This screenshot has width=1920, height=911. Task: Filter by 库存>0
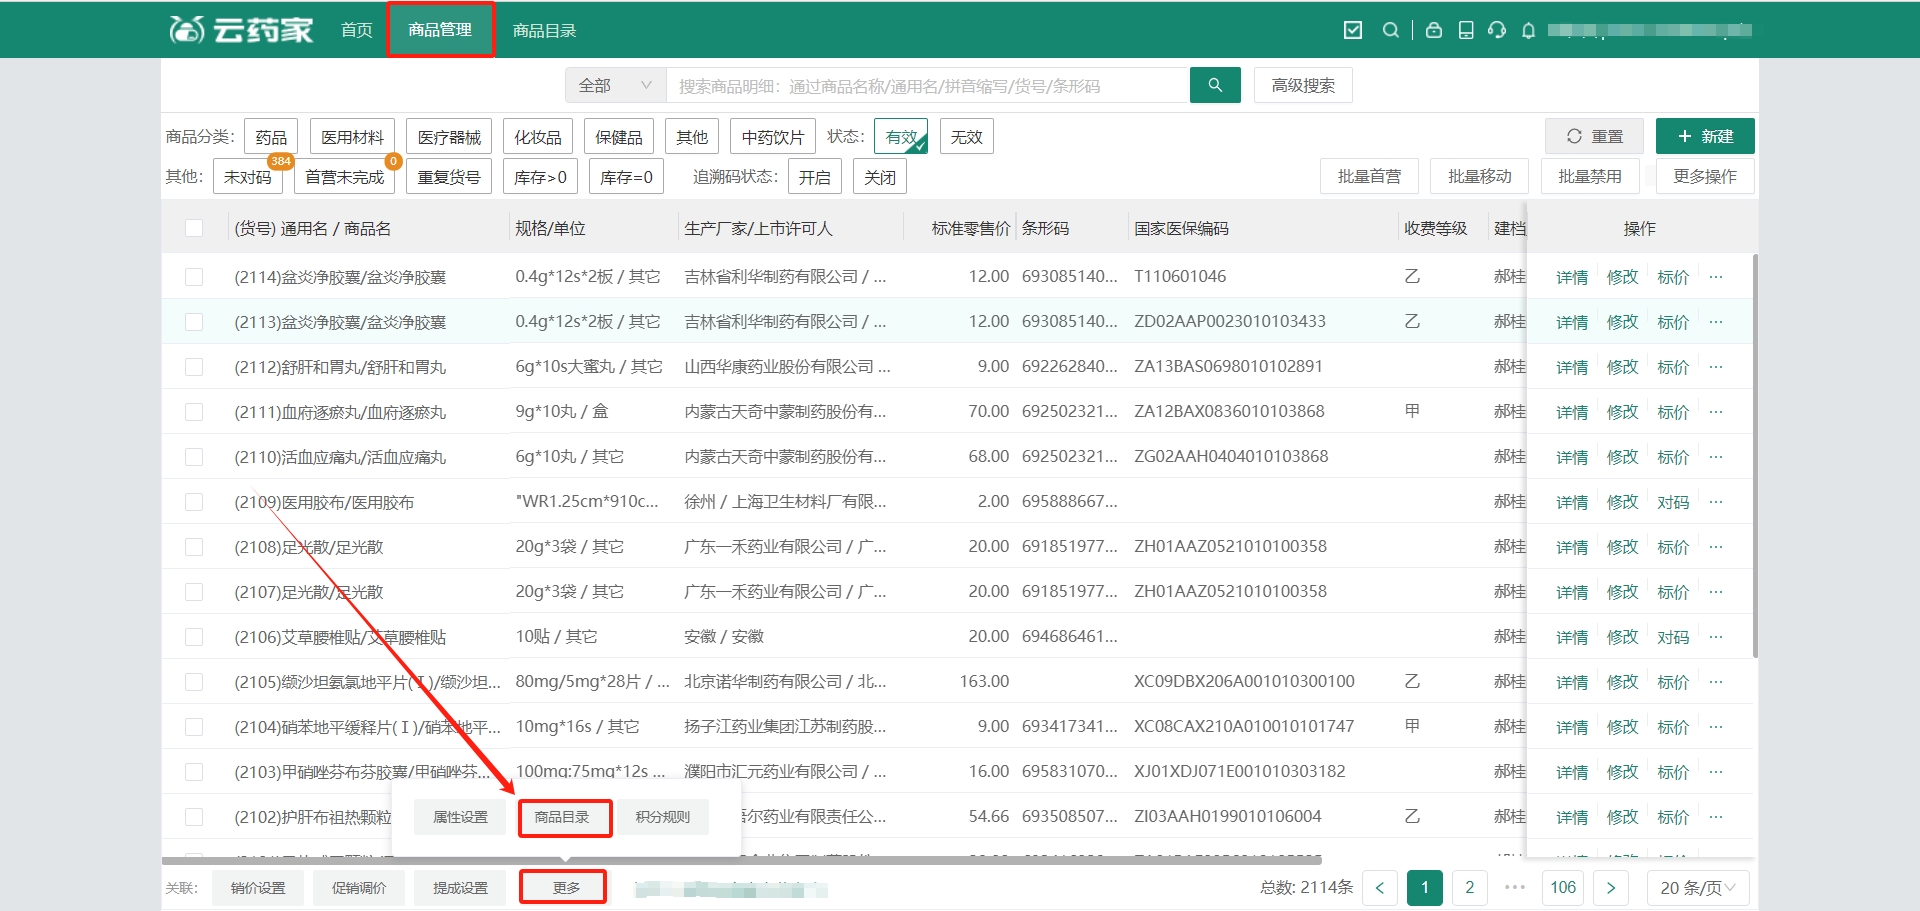click(540, 177)
